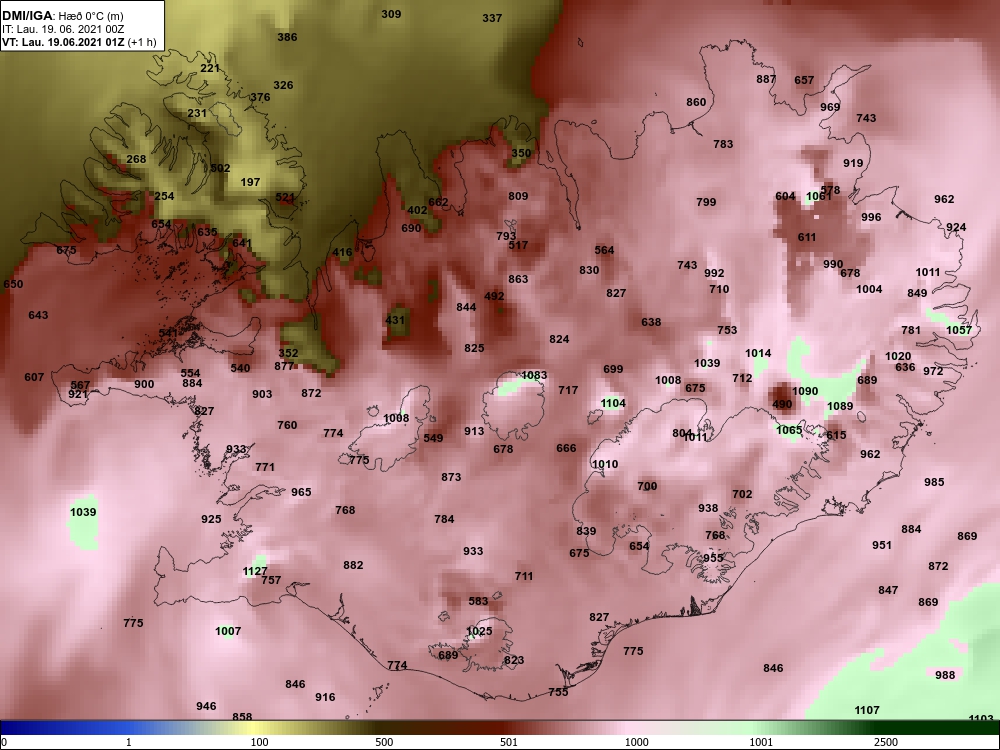Click the map value 657
The image size is (1000, 750).
[804, 80]
